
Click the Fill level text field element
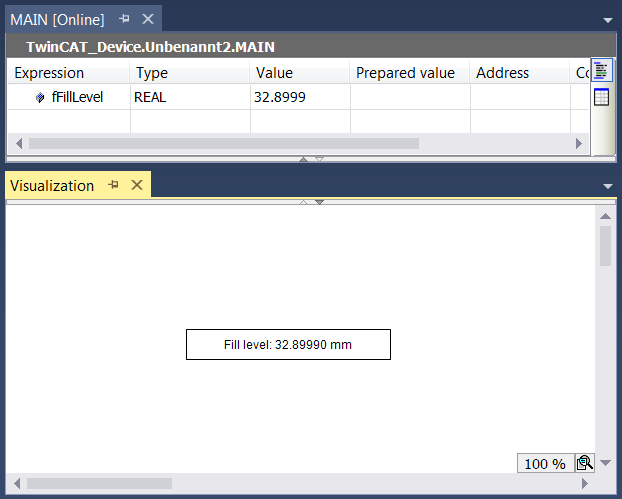pyautogui.click(x=288, y=344)
